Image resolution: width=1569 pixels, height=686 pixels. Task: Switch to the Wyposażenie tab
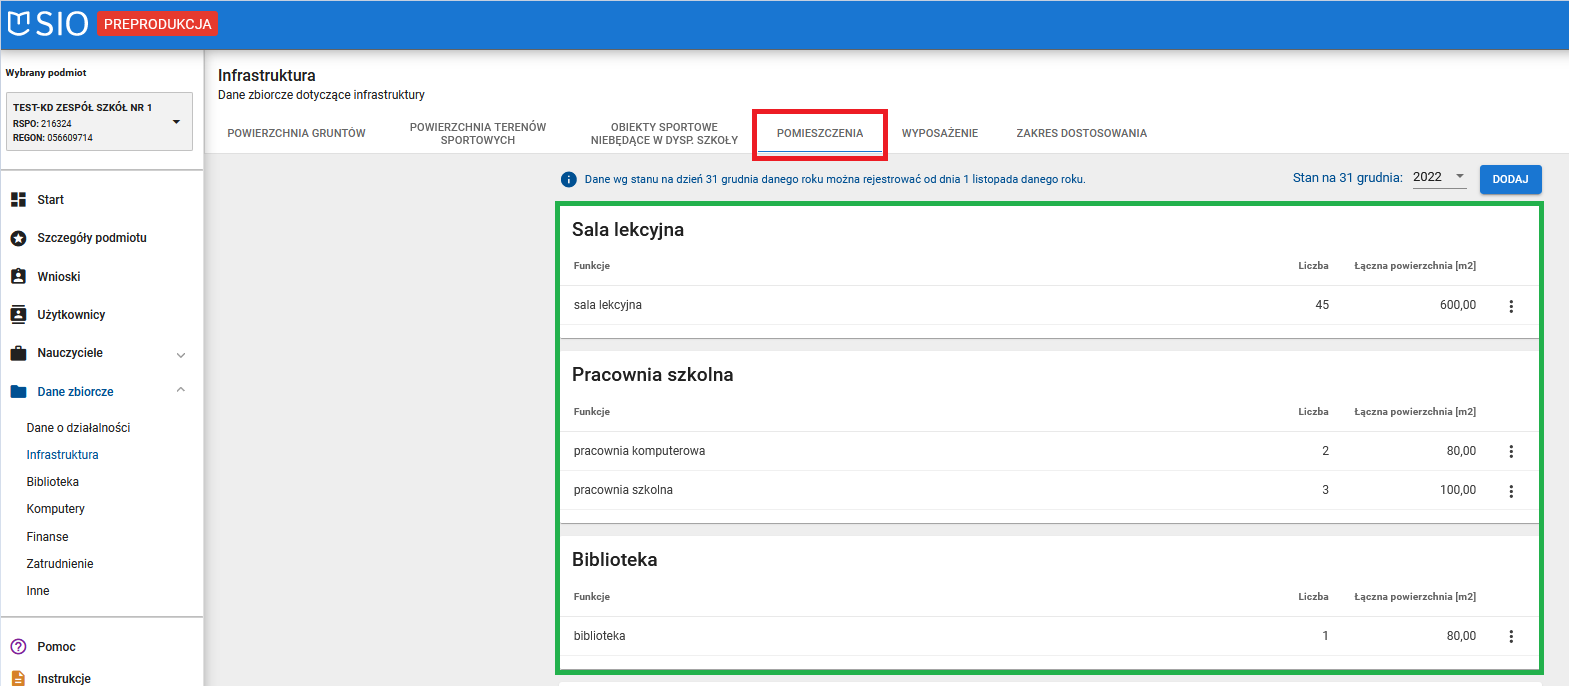coord(940,133)
